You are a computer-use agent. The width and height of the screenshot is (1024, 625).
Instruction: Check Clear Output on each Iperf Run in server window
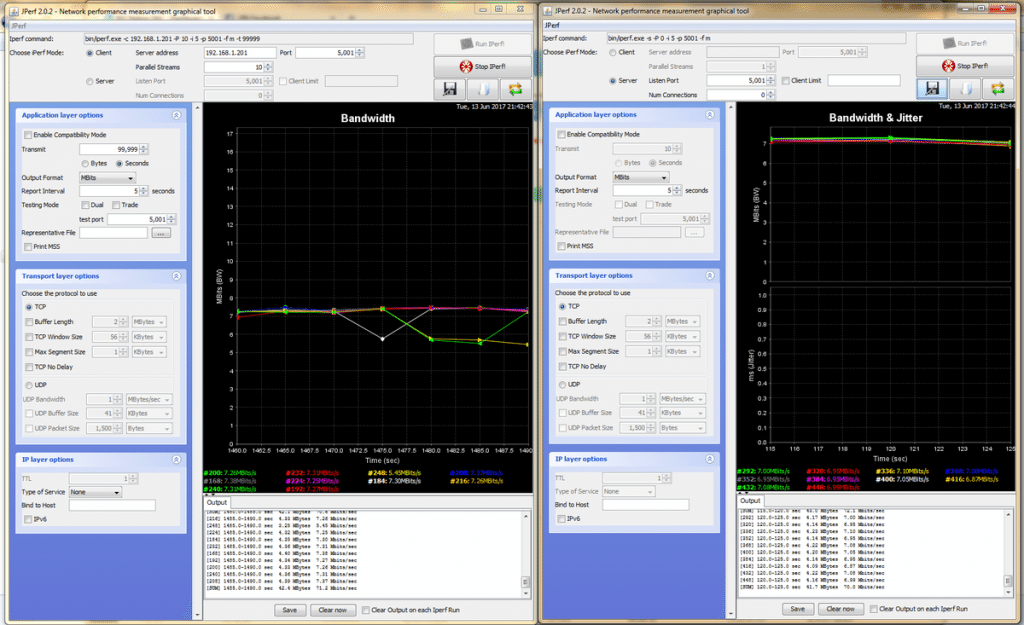coord(872,608)
